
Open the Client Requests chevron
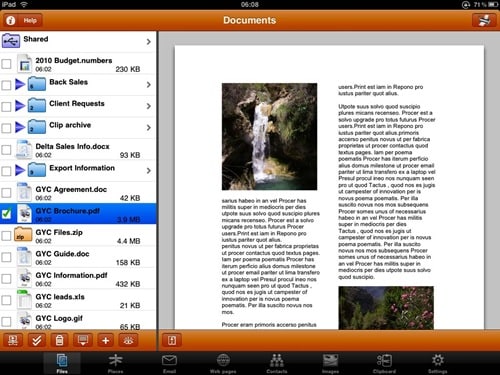coord(149,106)
